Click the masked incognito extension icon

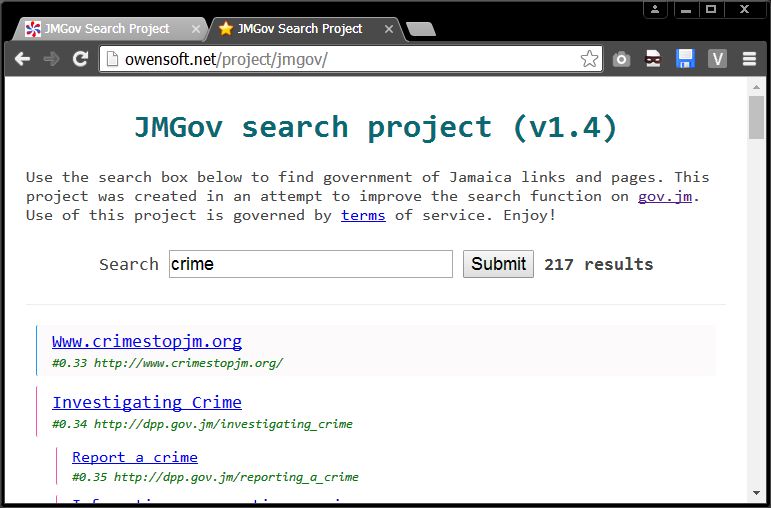pyautogui.click(x=653, y=59)
